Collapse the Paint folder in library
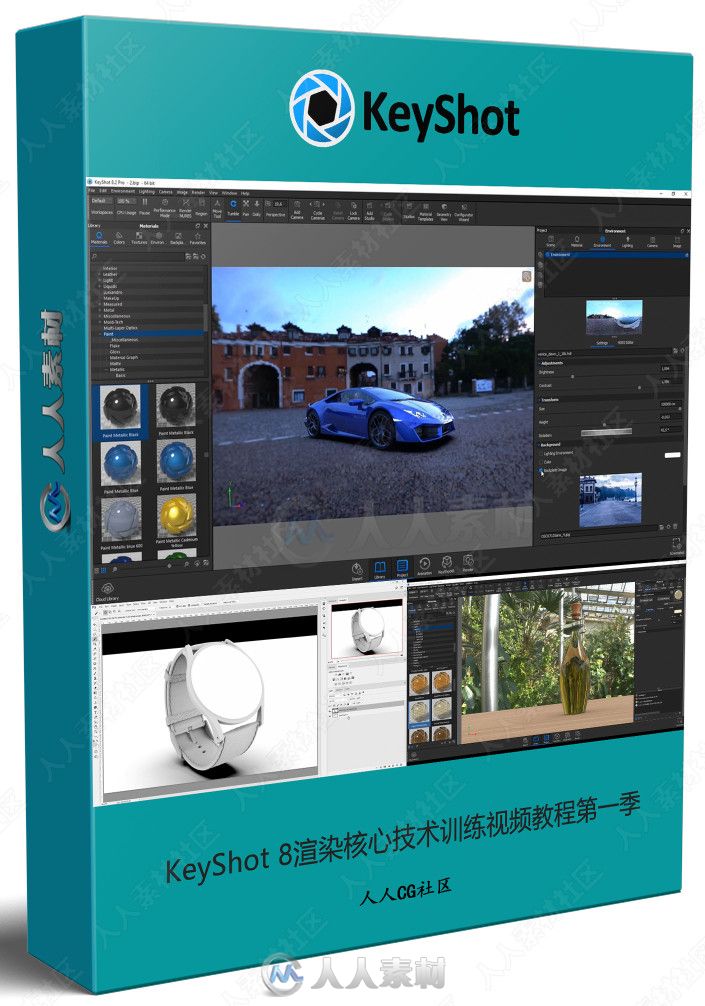Screen dimensions: 705x1006 click(x=99, y=334)
